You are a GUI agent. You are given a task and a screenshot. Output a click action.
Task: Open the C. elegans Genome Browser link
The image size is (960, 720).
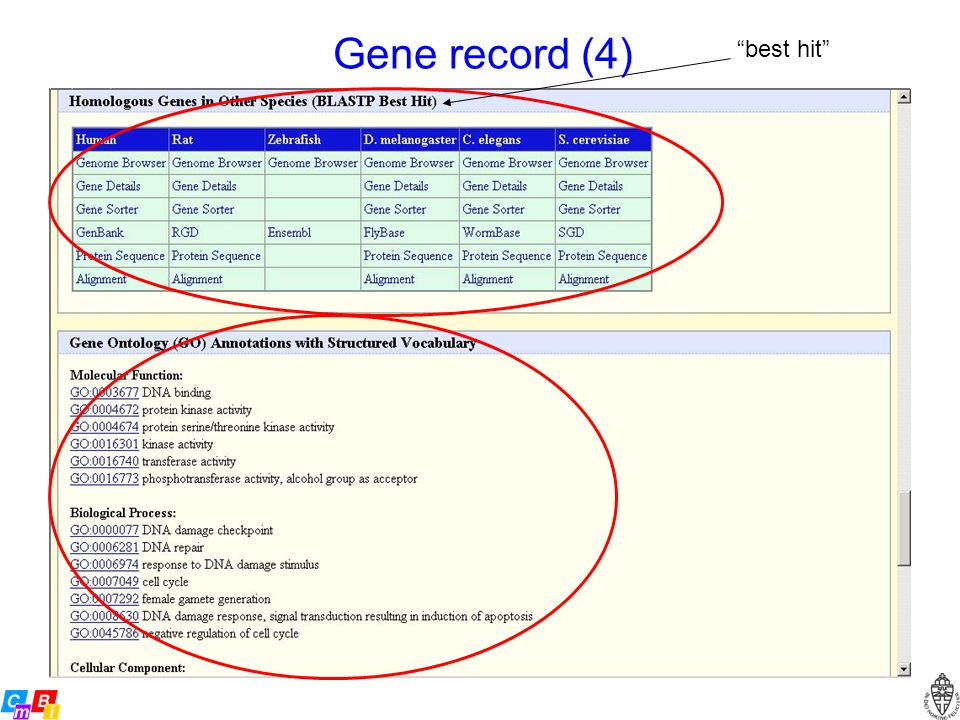[507, 163]
